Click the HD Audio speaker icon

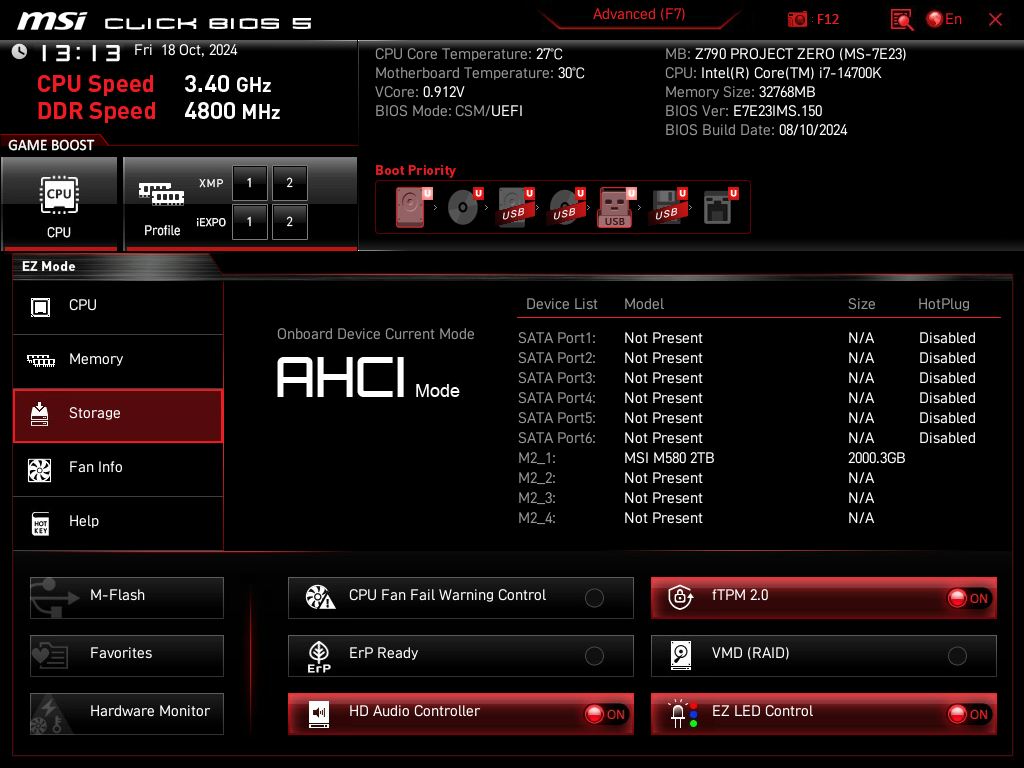319,714
